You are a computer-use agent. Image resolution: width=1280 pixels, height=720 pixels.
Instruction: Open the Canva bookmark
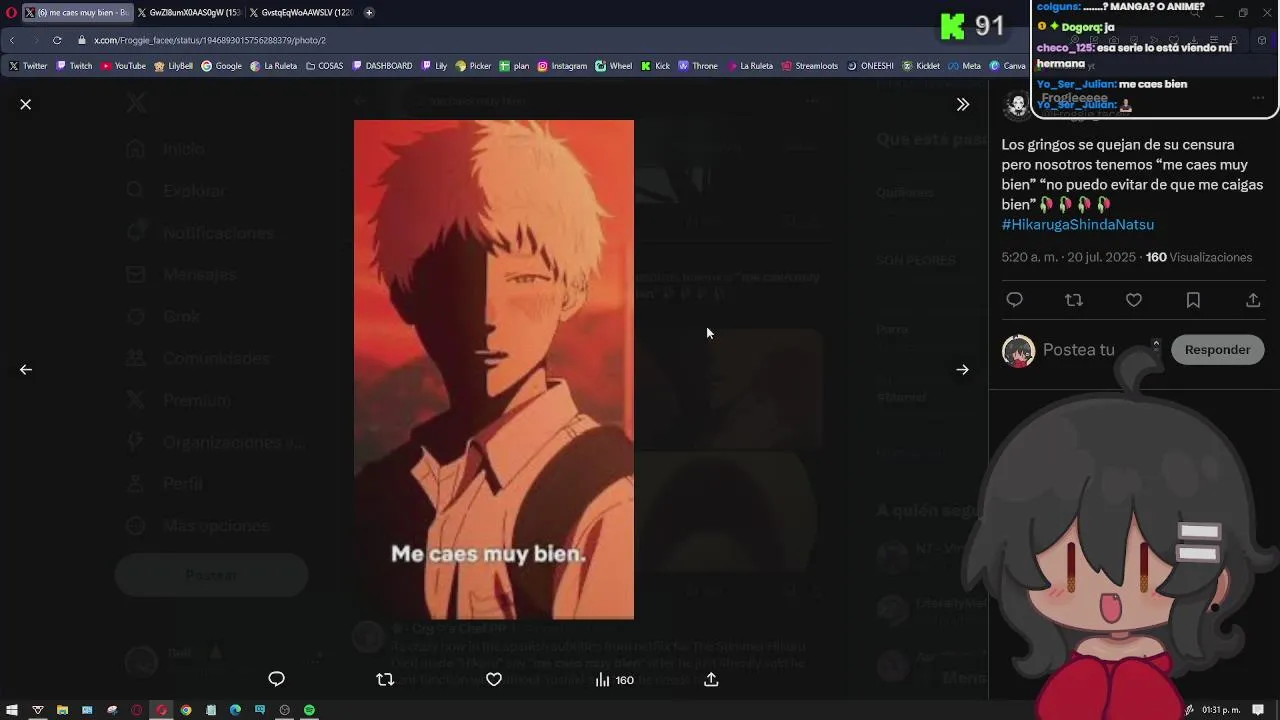tap(1007, 66)
